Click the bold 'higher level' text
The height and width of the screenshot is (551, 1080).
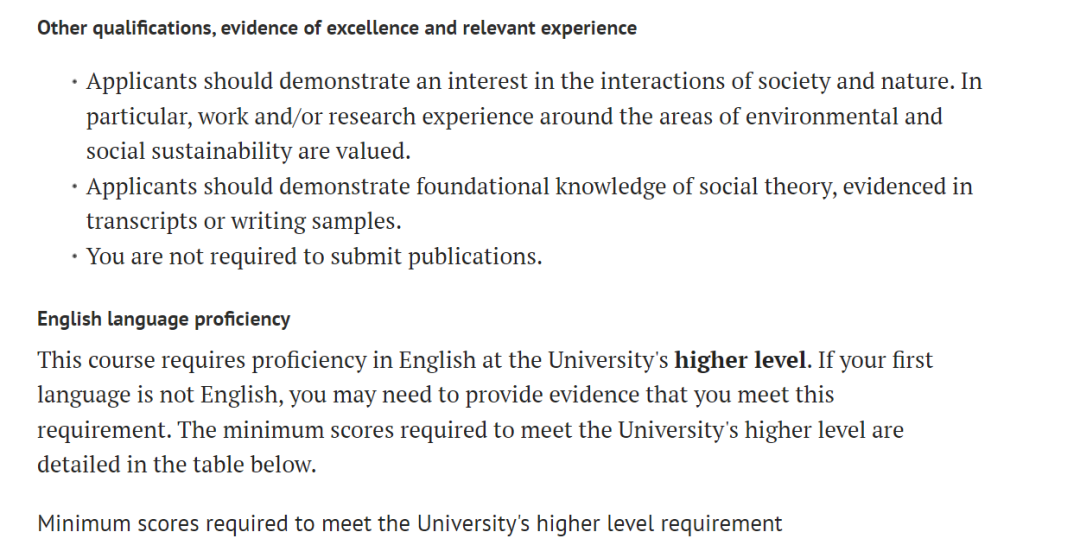point(740,360)
